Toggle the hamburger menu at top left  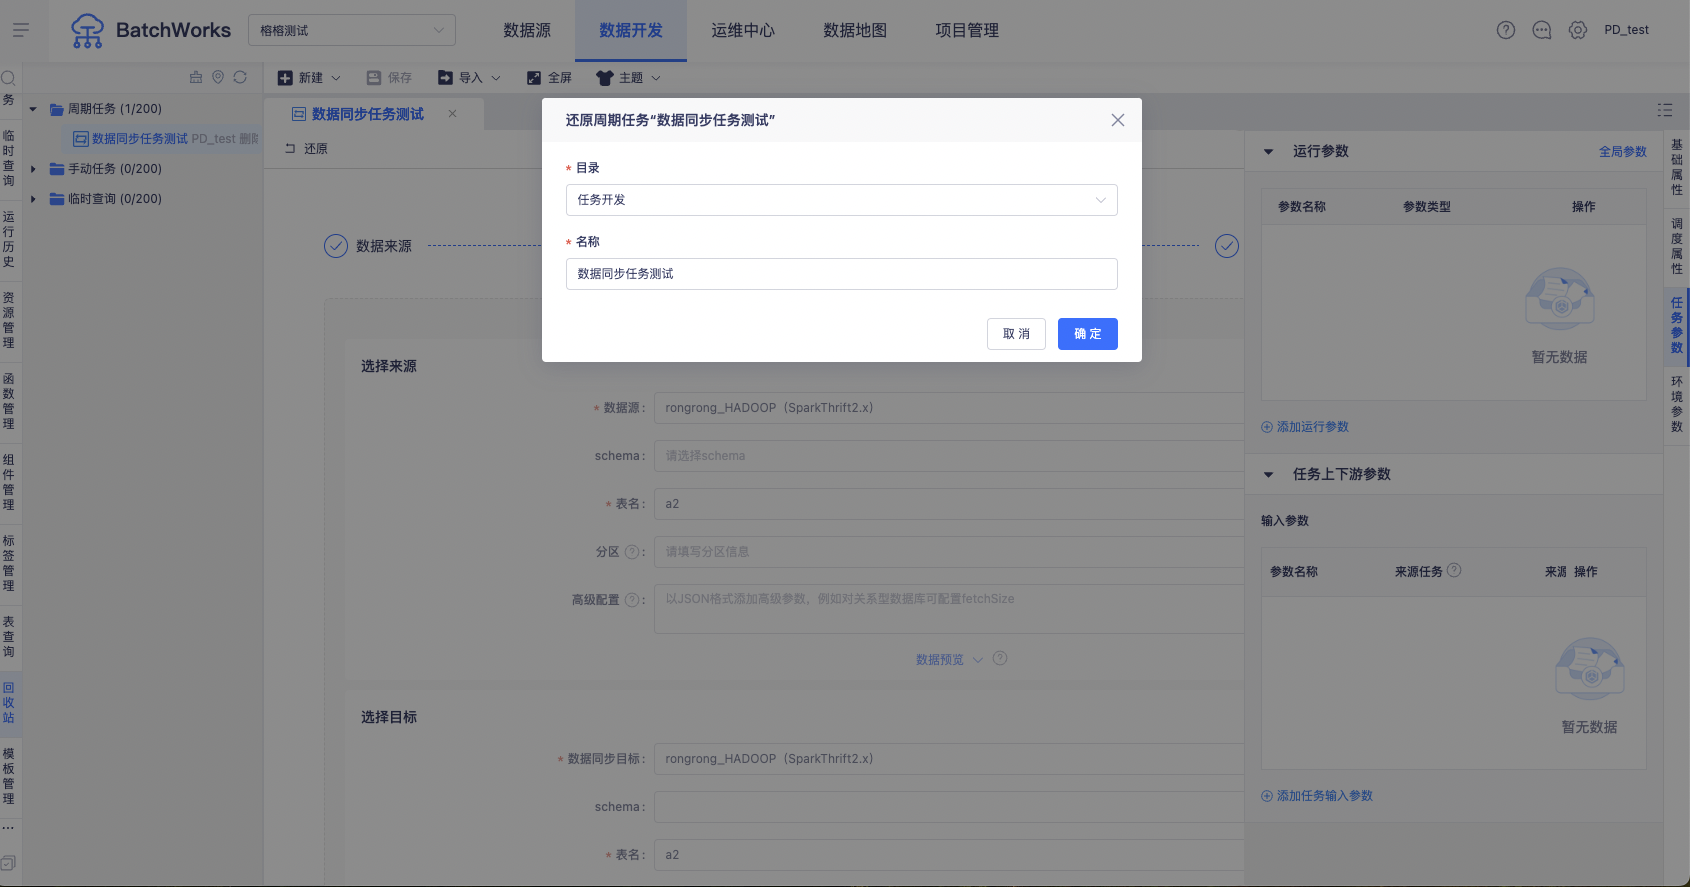tap(21, 30)
